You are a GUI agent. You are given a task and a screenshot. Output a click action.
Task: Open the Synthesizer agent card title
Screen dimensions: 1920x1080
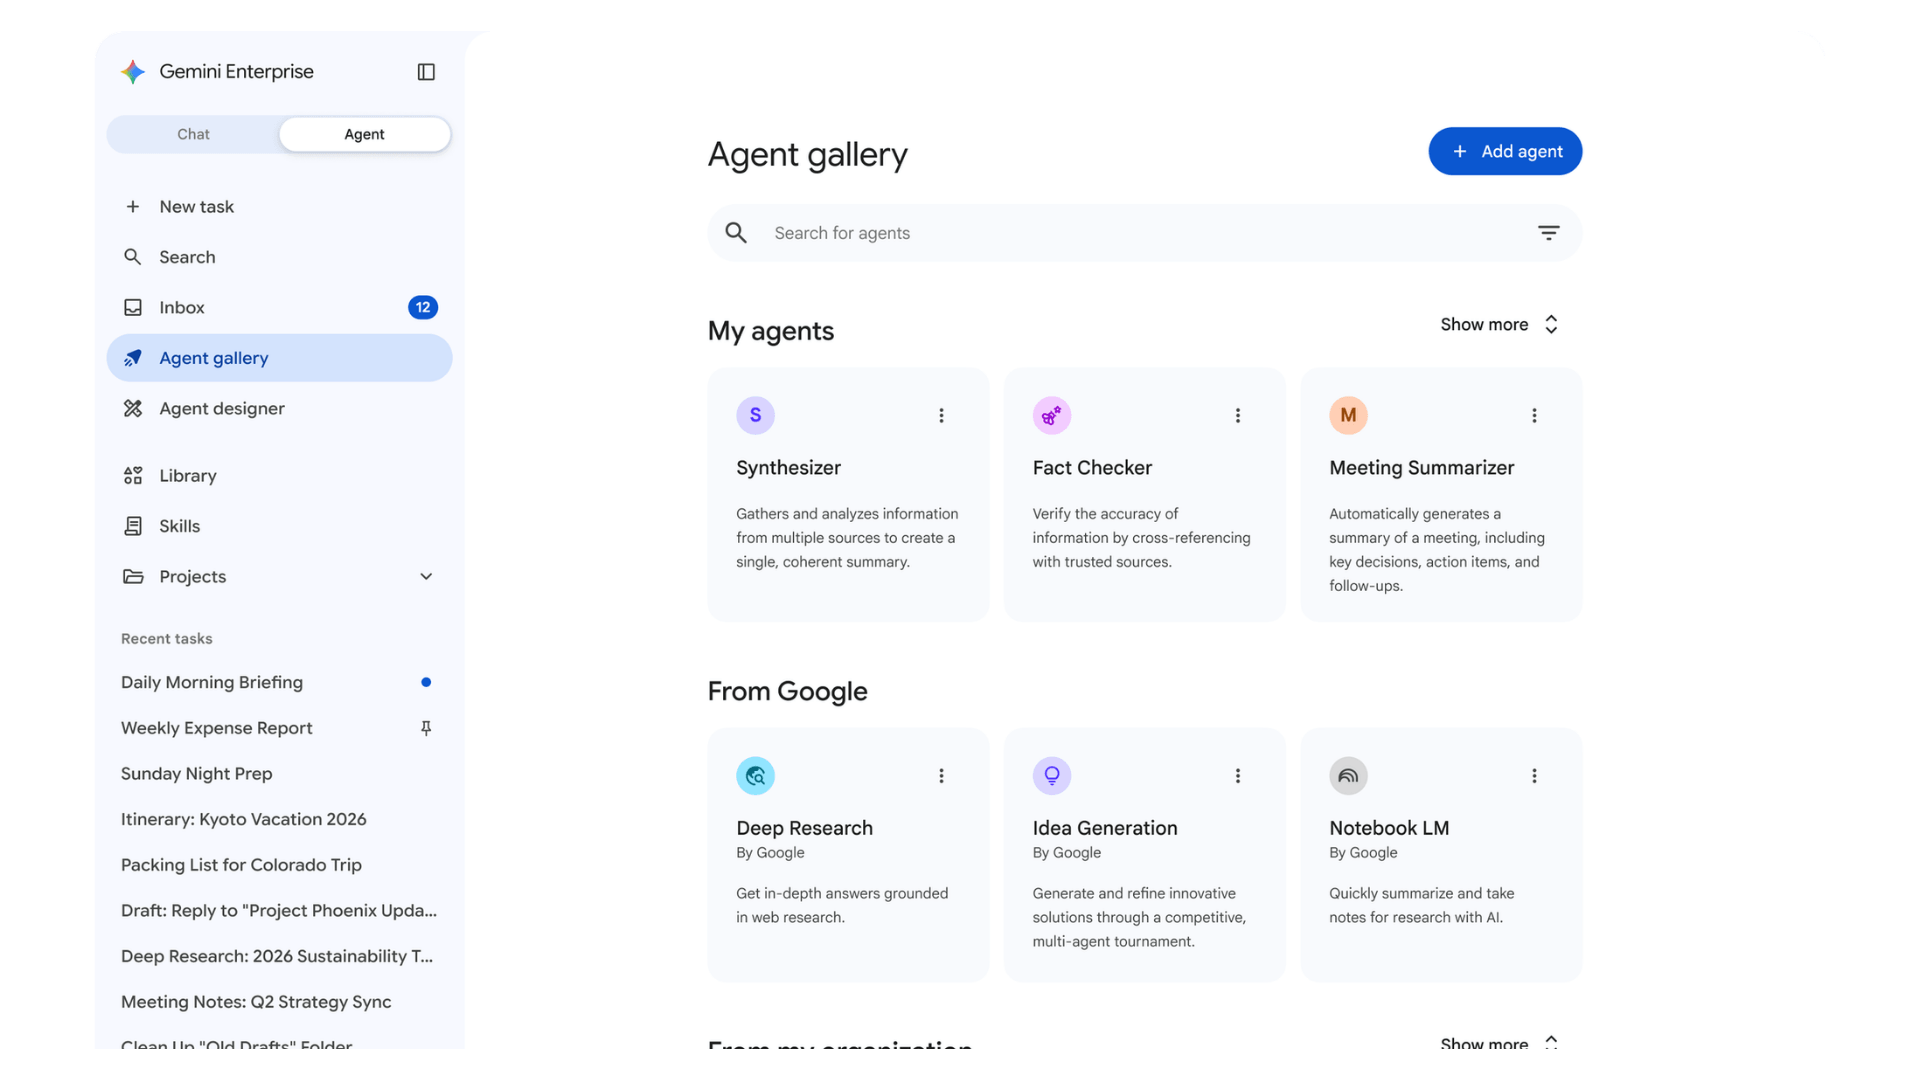(x=788, y=468)
